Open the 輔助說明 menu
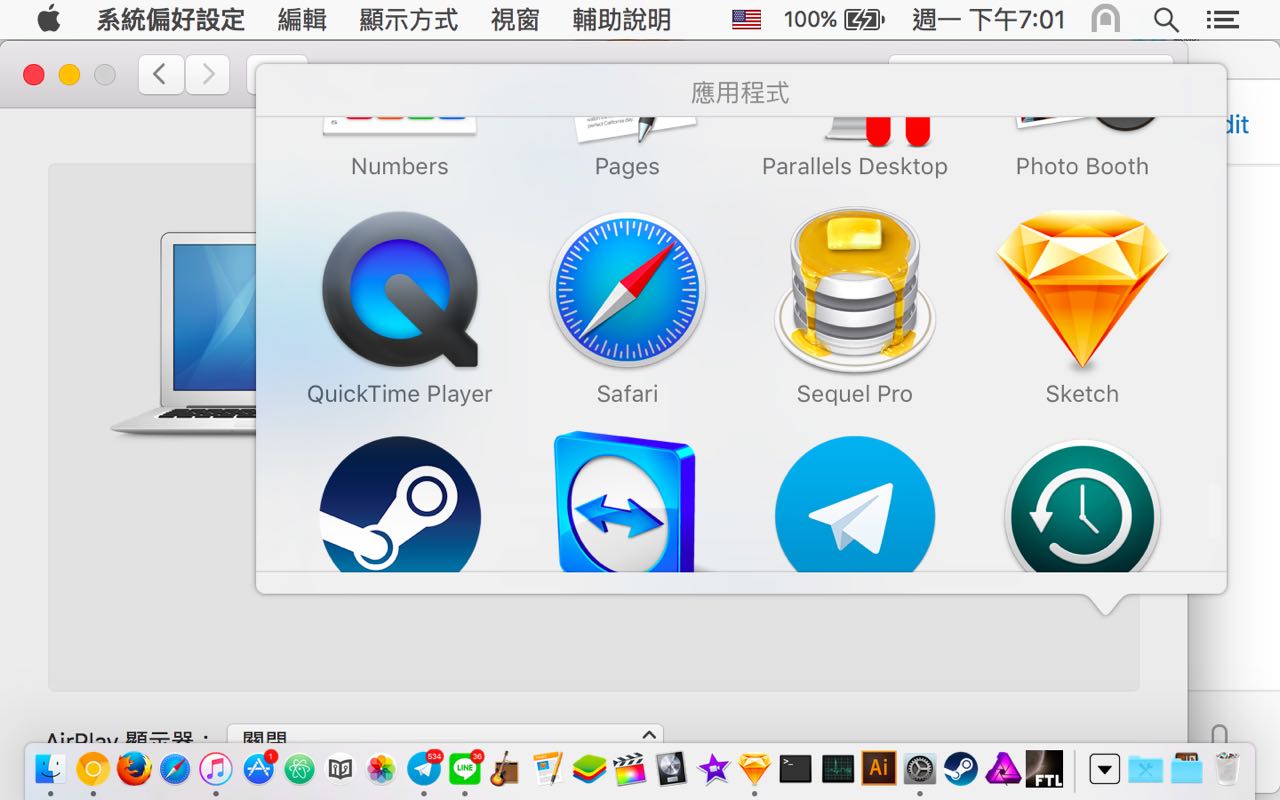The height and width of the screenshot is (800, 1280). (x=622, y=19)
